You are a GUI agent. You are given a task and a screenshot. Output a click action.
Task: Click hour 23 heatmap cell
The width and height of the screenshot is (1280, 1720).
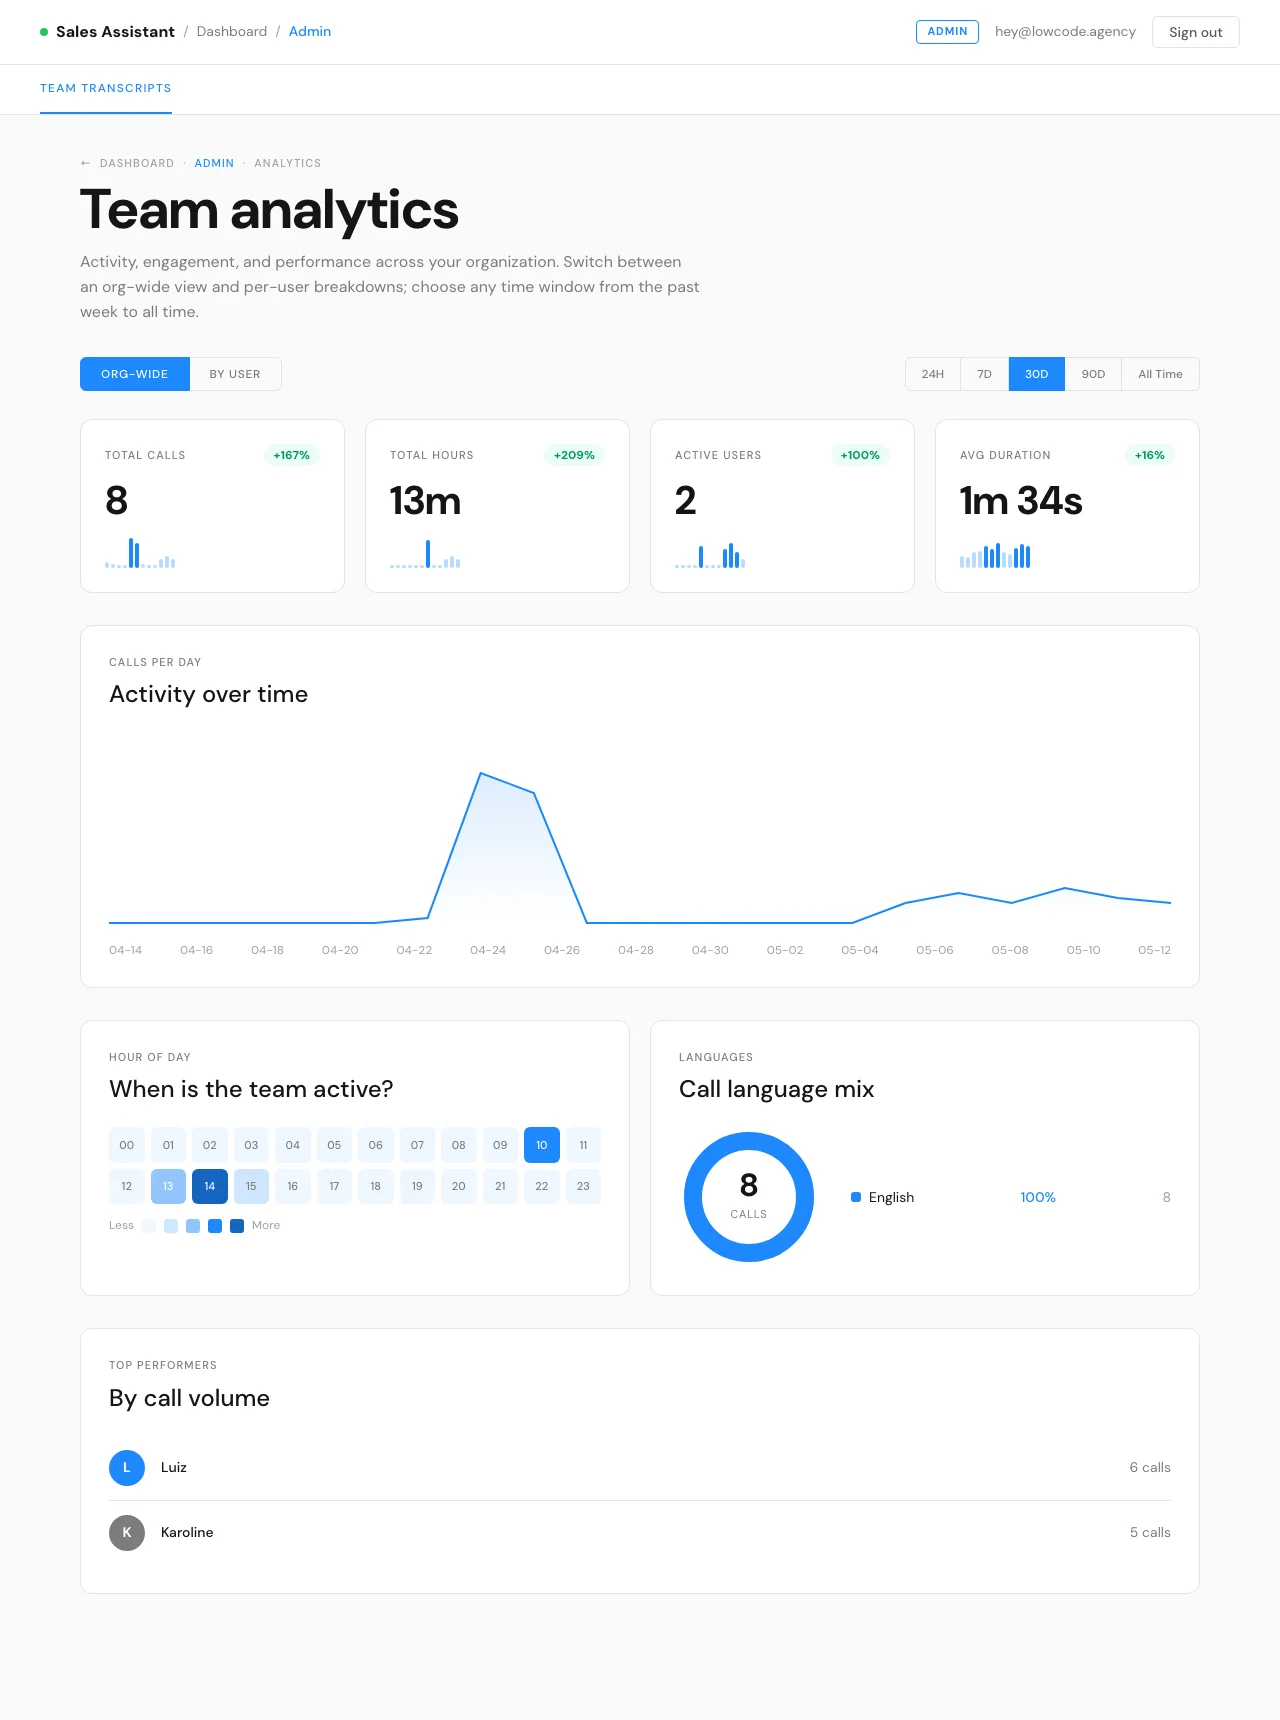(x=583, y=1186)
